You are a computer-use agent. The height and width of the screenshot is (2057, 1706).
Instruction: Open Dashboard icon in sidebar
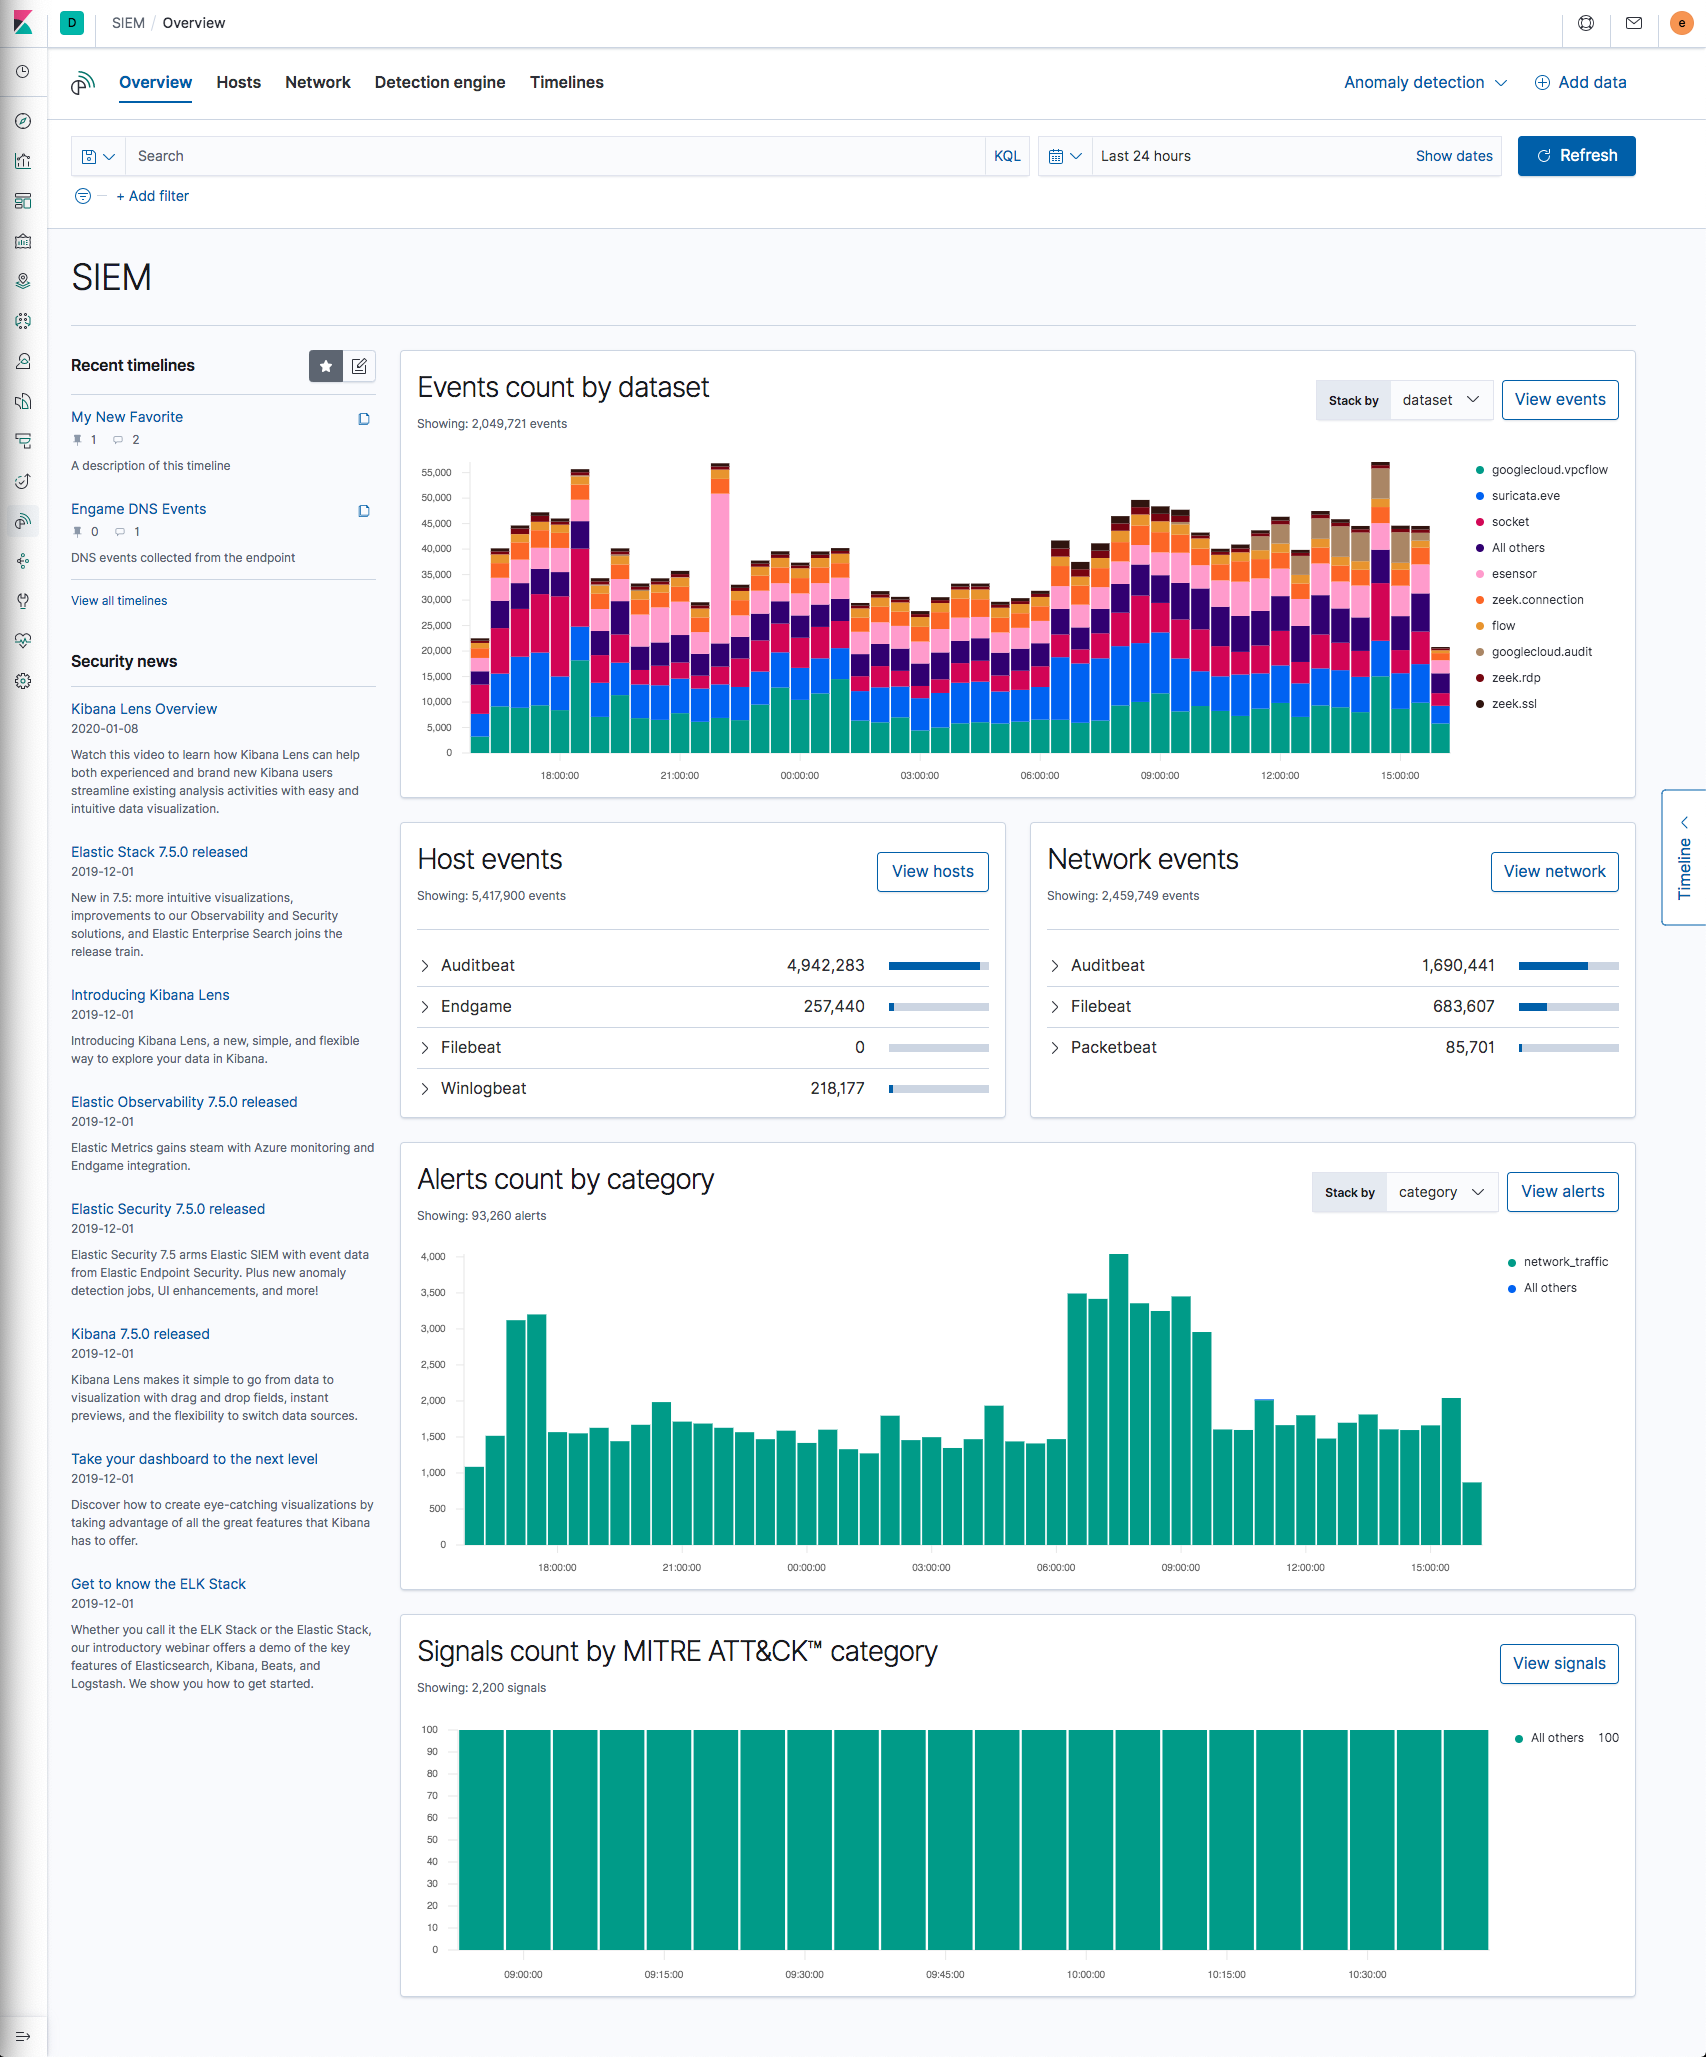pyautogui.click(x=23, y=201)
